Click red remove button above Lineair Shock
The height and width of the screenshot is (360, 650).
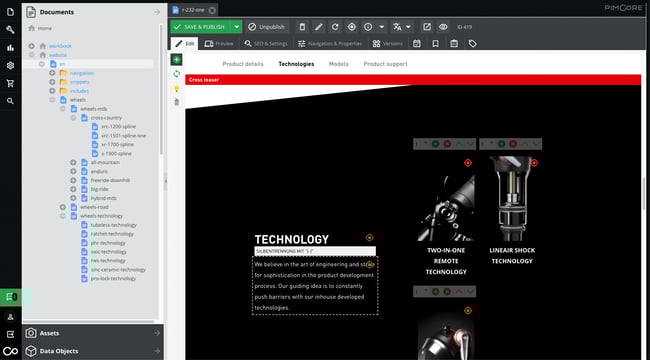[x=513, y=144]
